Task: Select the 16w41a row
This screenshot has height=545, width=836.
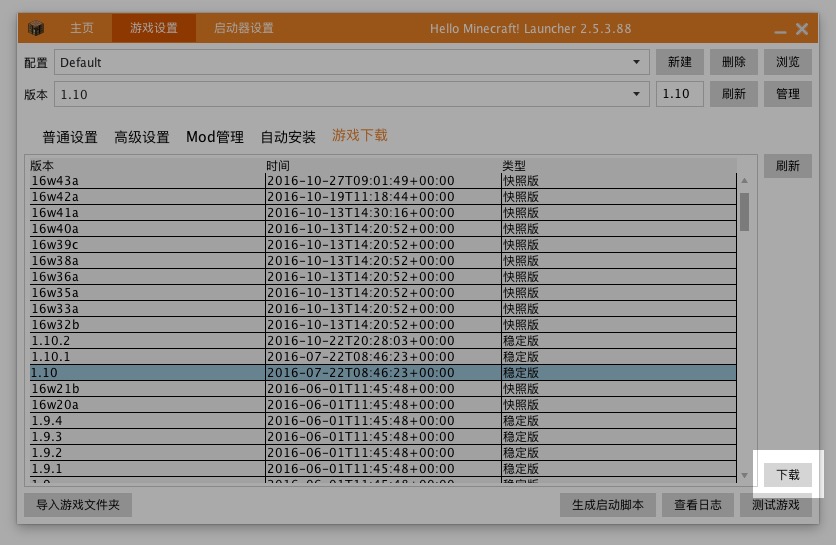Action: pyautogui.click(x=383, y=212)
